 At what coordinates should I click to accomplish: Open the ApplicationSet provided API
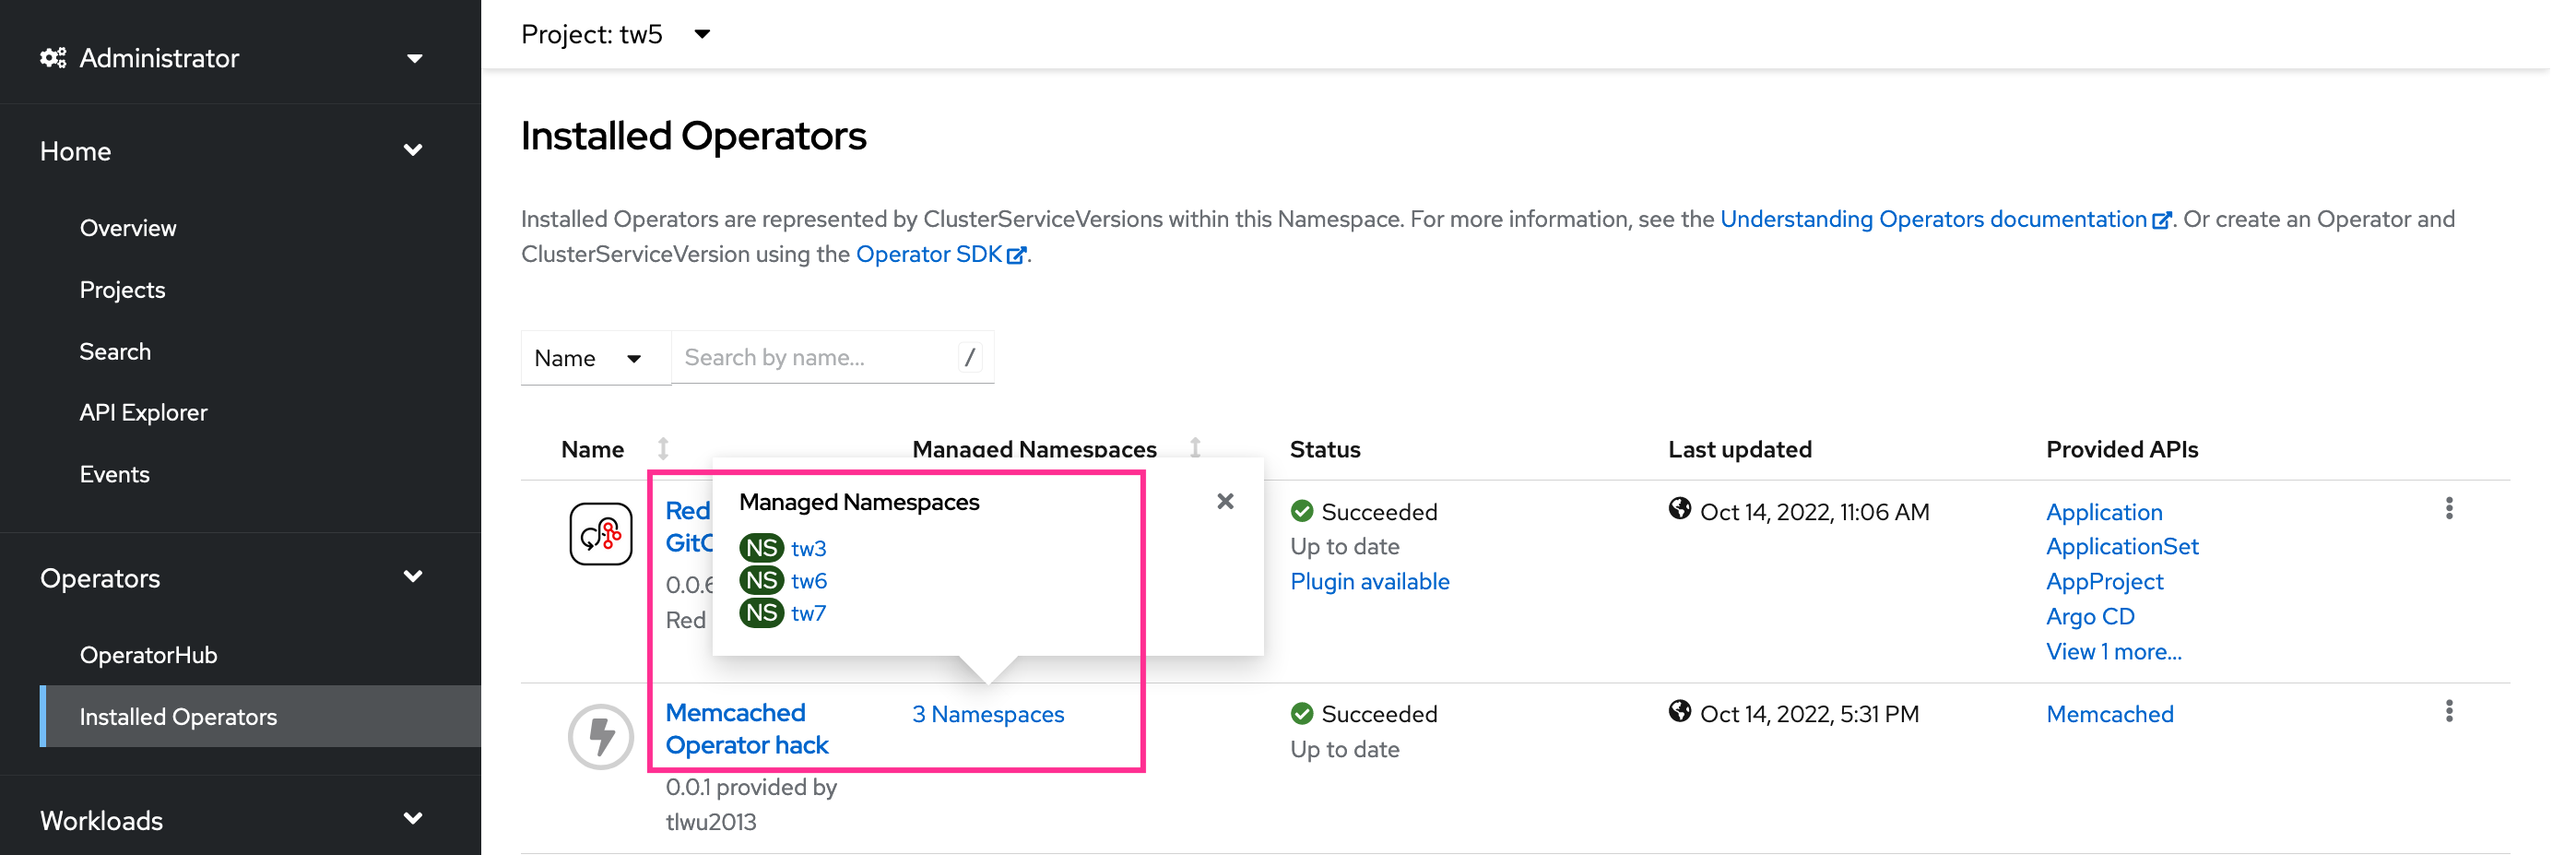tap(2122, 547)
